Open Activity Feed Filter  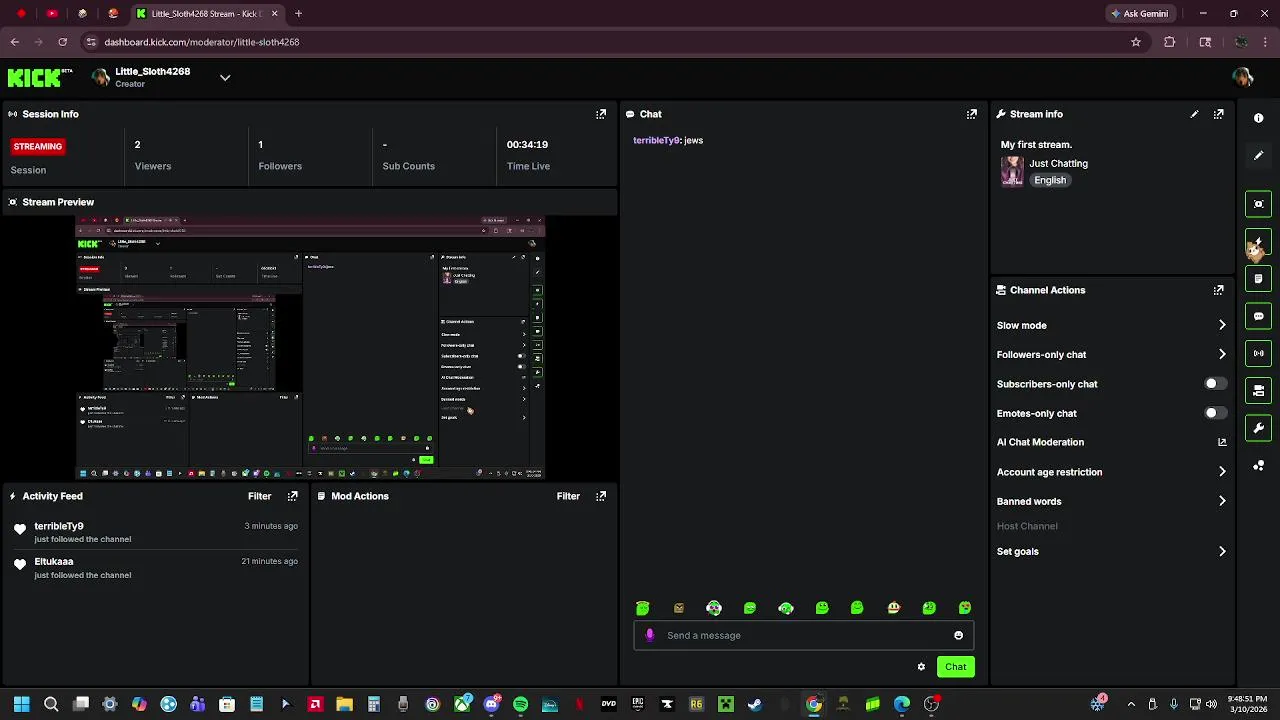259,496
